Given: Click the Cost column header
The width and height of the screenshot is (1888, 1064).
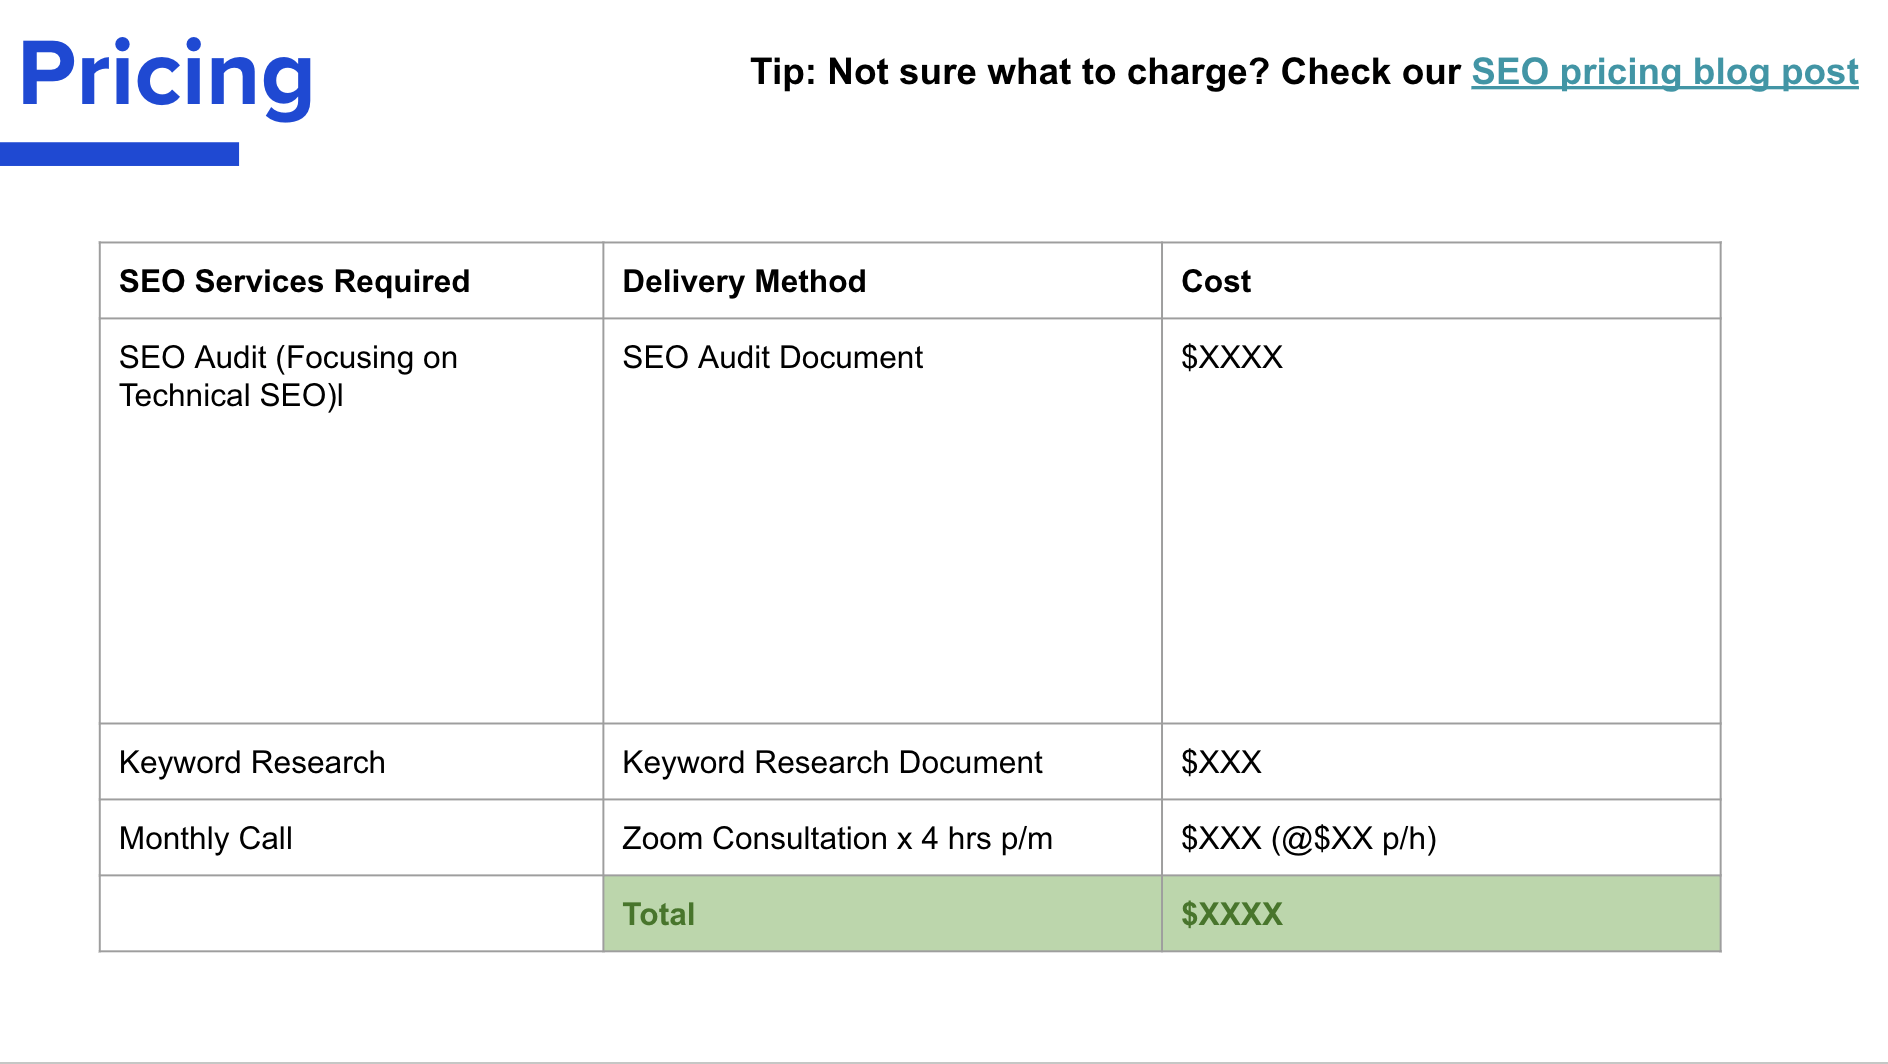Looking at the screenshot, I should click(1216, 281).
